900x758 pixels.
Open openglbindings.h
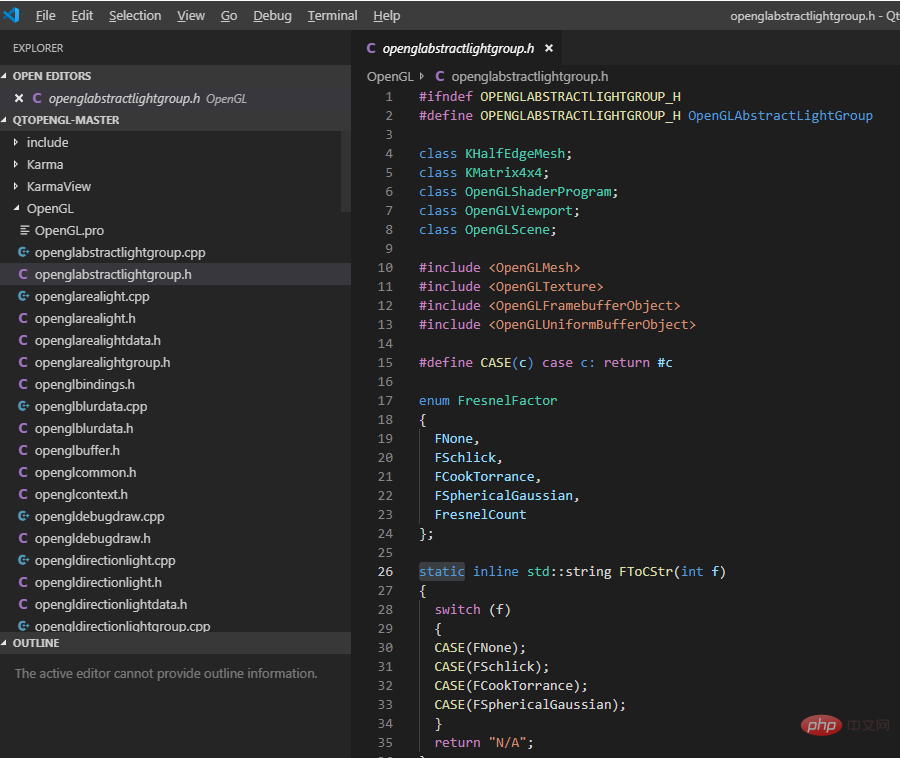tap(84, 384)
